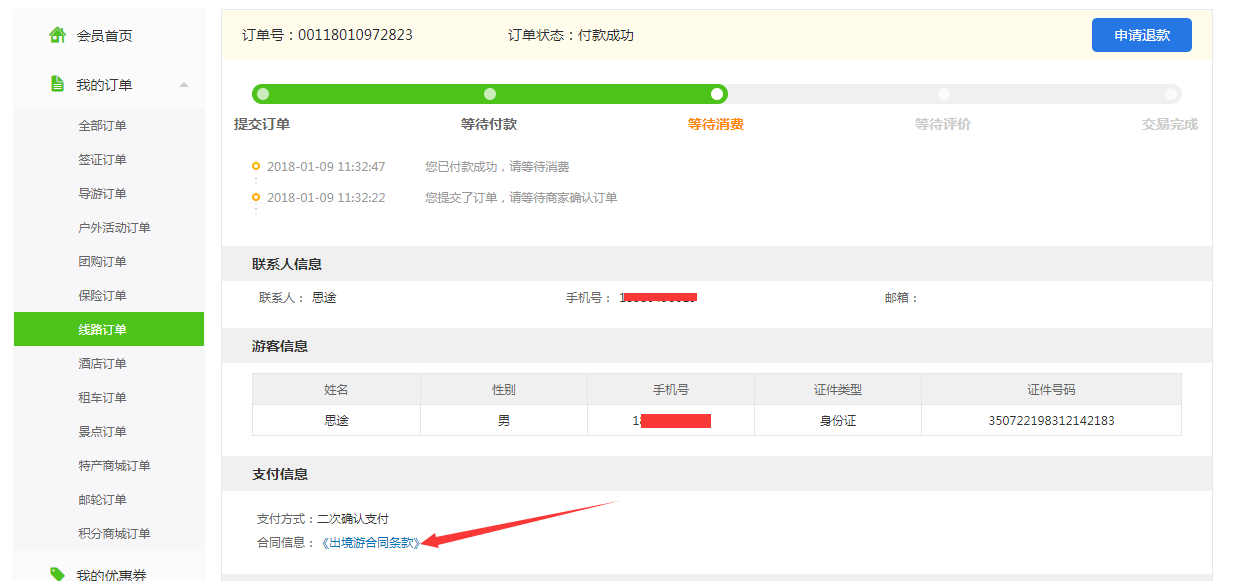Viewport: 1258px width, 581px height.
Task: Click the tag icon beside 我的优惠券
Action: point(58,573)
